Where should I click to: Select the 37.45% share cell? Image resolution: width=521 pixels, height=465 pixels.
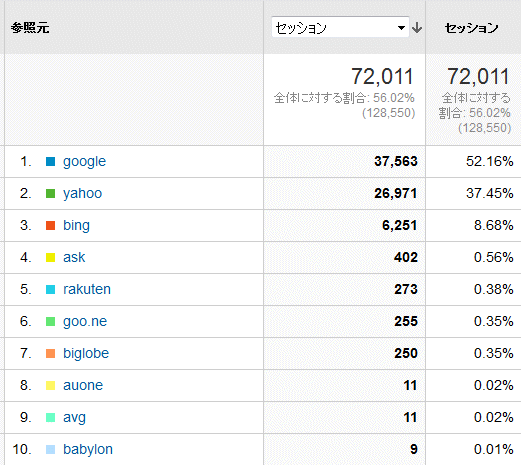490,194
